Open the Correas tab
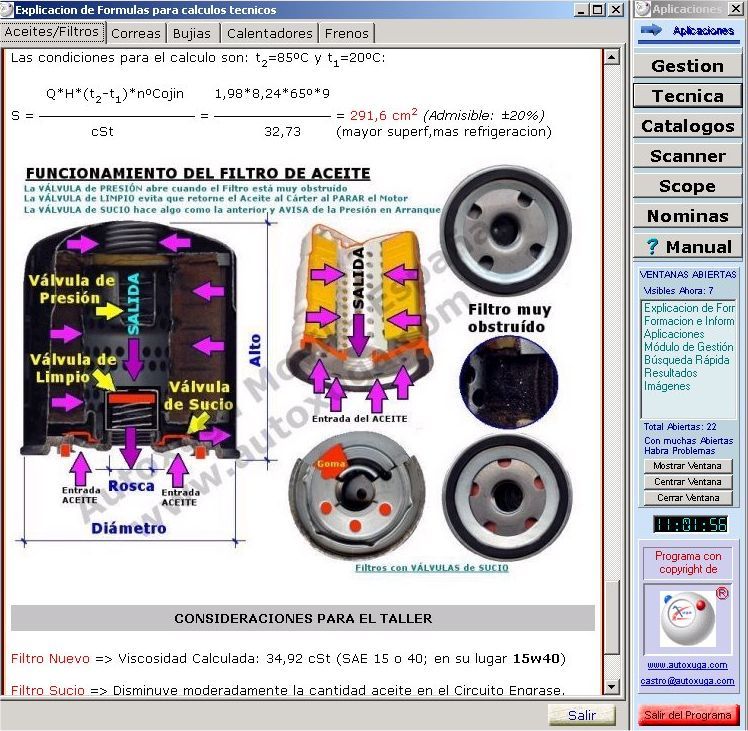Image resolution: width=748 pixels, height=731 pixels. (135, 33)
